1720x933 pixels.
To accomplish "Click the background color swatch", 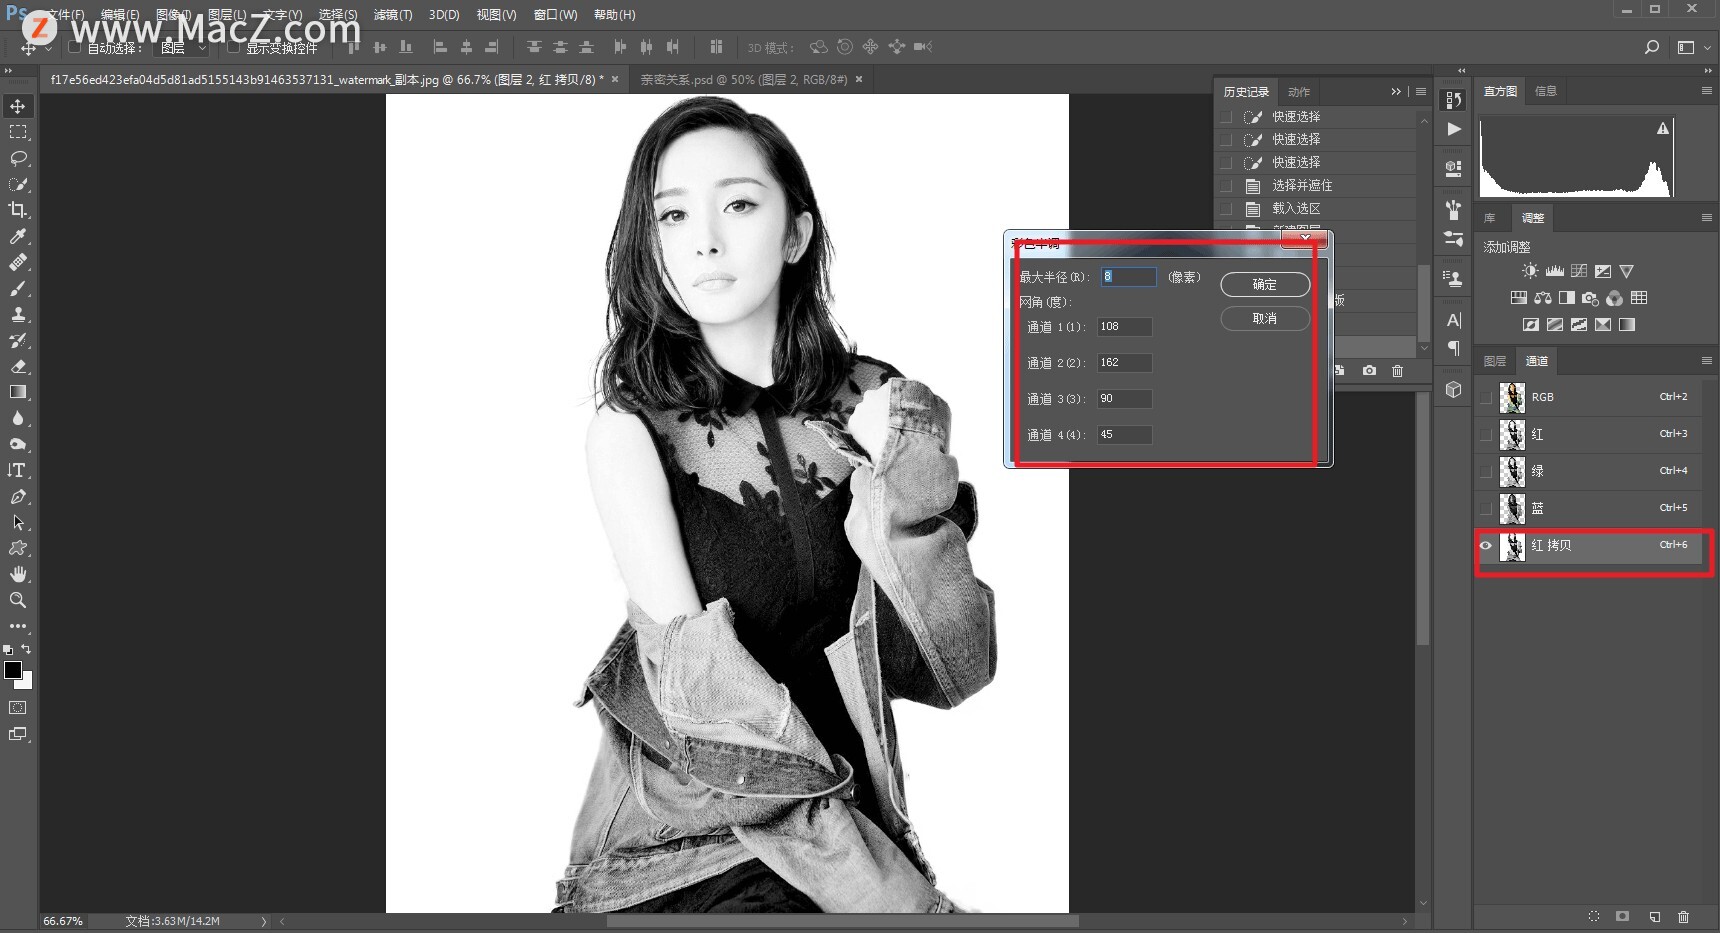I will (x=25, y=682).
